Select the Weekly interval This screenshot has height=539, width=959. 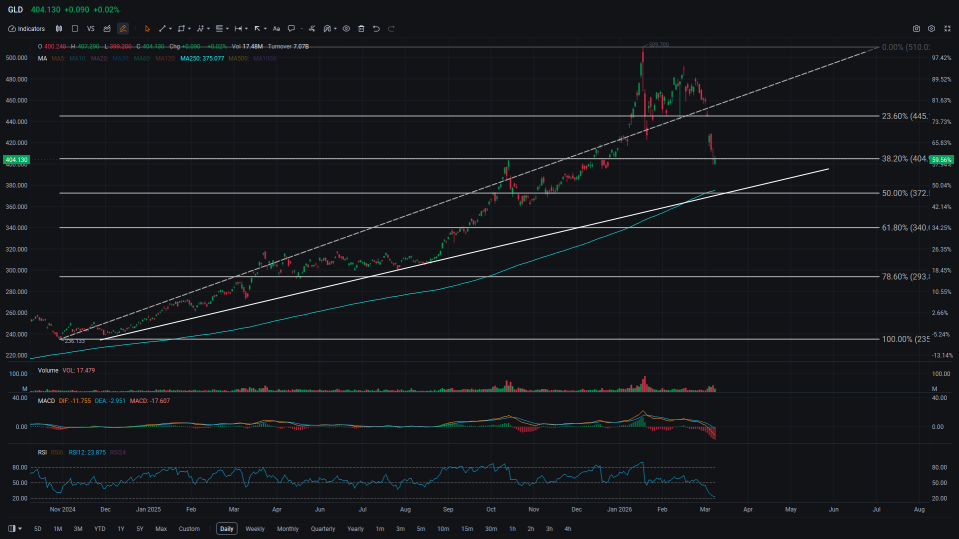[x=255, y=529]
